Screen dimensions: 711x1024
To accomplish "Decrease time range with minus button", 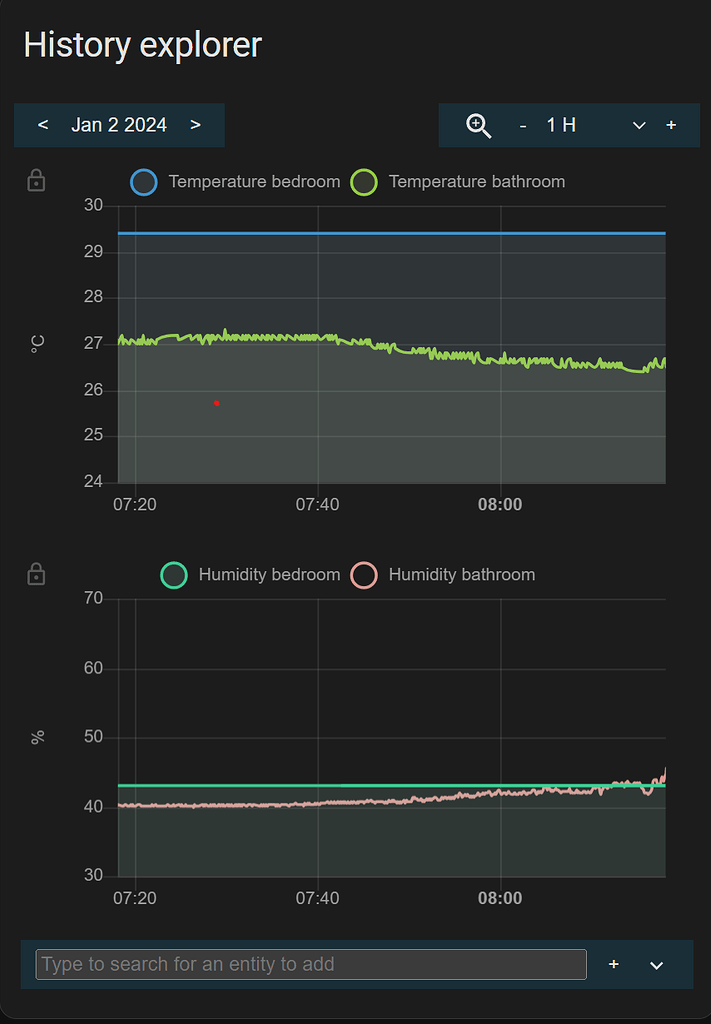I will point(523,125).
